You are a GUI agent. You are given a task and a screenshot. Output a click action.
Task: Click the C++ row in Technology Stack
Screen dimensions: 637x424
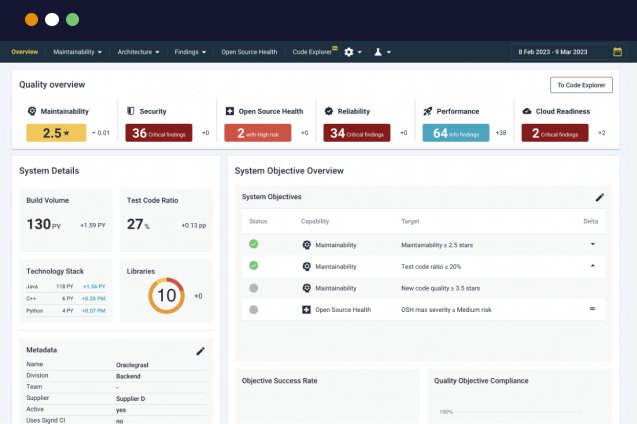(66, 299)
